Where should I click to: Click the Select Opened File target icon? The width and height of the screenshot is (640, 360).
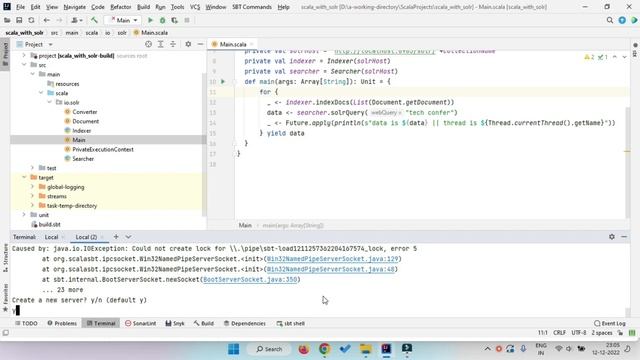[149, 44]
